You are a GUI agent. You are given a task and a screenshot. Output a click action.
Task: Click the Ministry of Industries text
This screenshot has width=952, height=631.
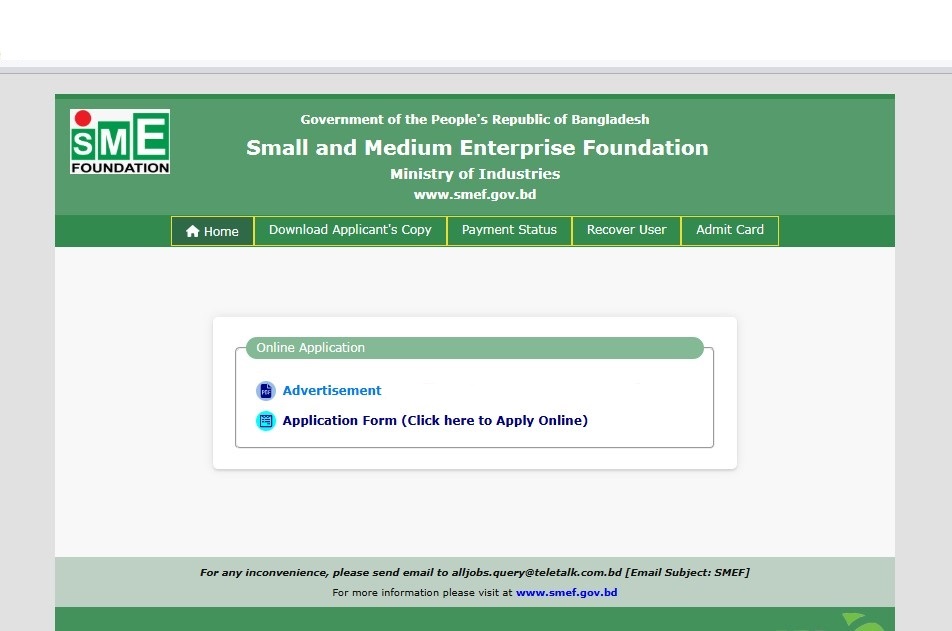(x=475, y=174)
